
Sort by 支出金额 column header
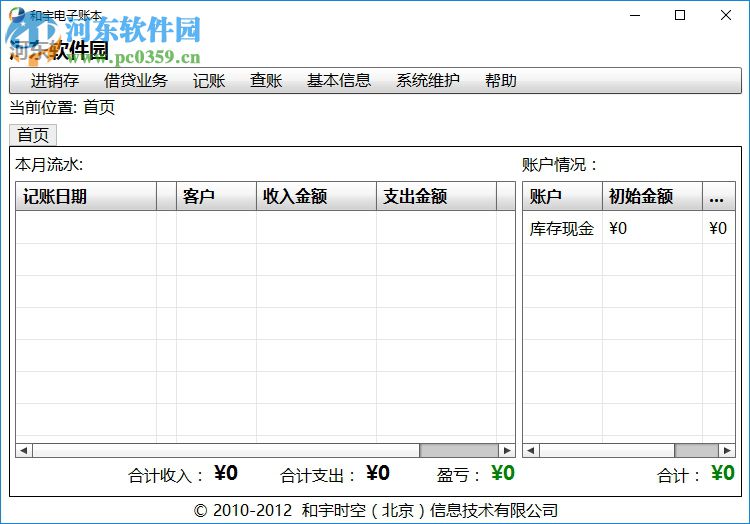[x=436, y=196]
